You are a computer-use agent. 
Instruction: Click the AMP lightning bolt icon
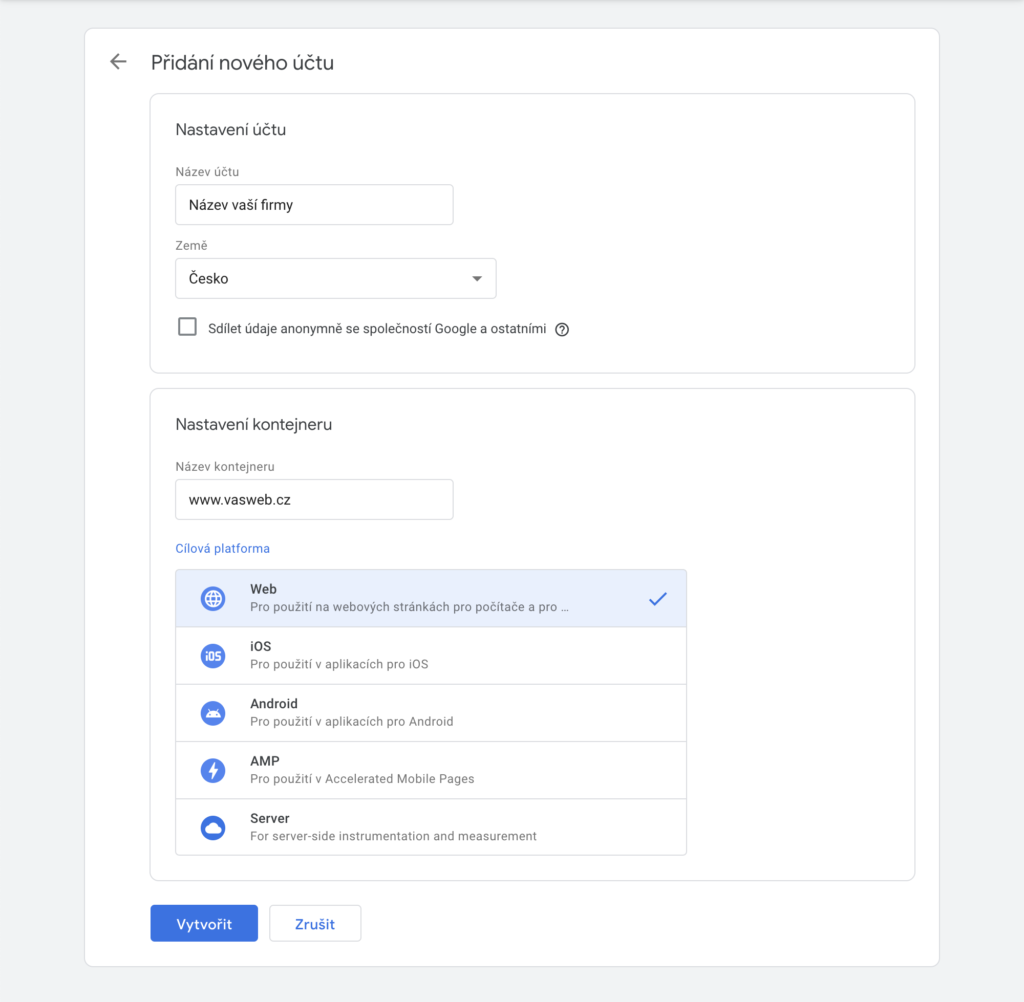click(x=213, y=770)
